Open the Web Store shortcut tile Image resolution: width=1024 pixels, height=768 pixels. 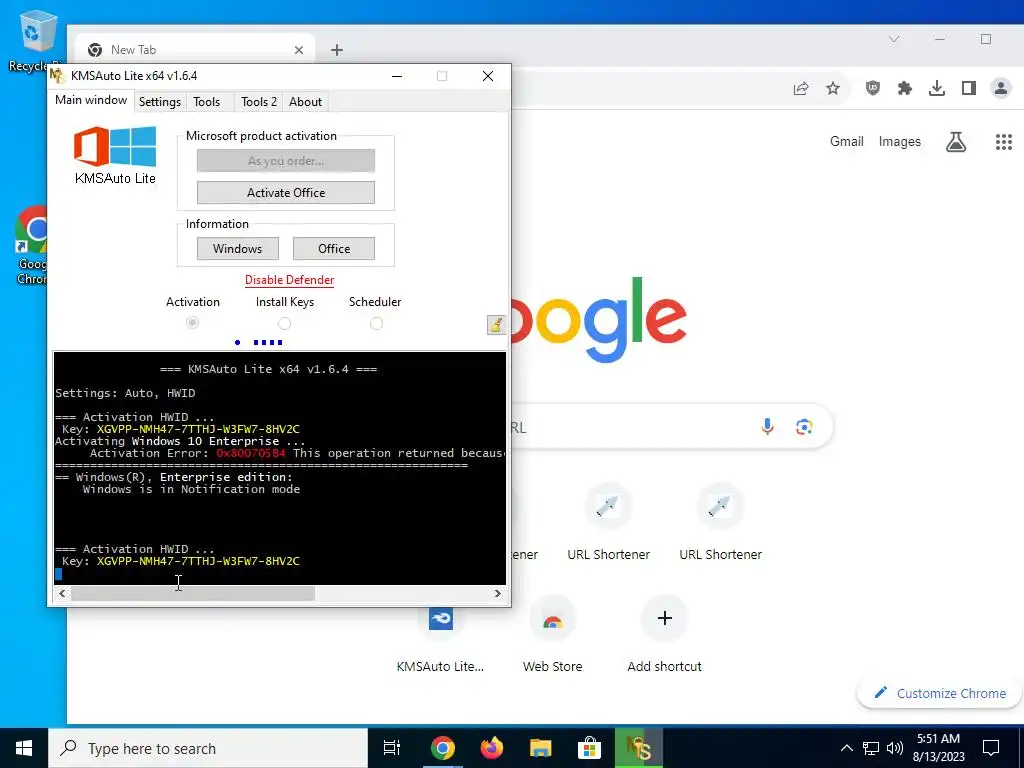pyautogui.click(x=552, y=635)
